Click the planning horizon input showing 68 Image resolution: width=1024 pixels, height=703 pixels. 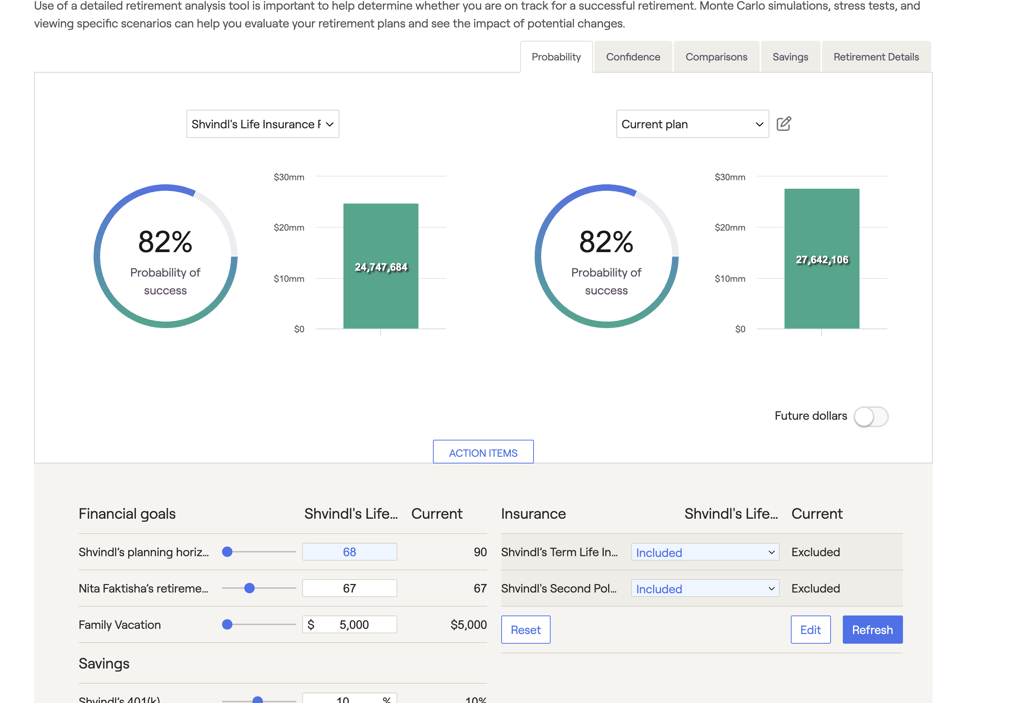click(349, 552)
